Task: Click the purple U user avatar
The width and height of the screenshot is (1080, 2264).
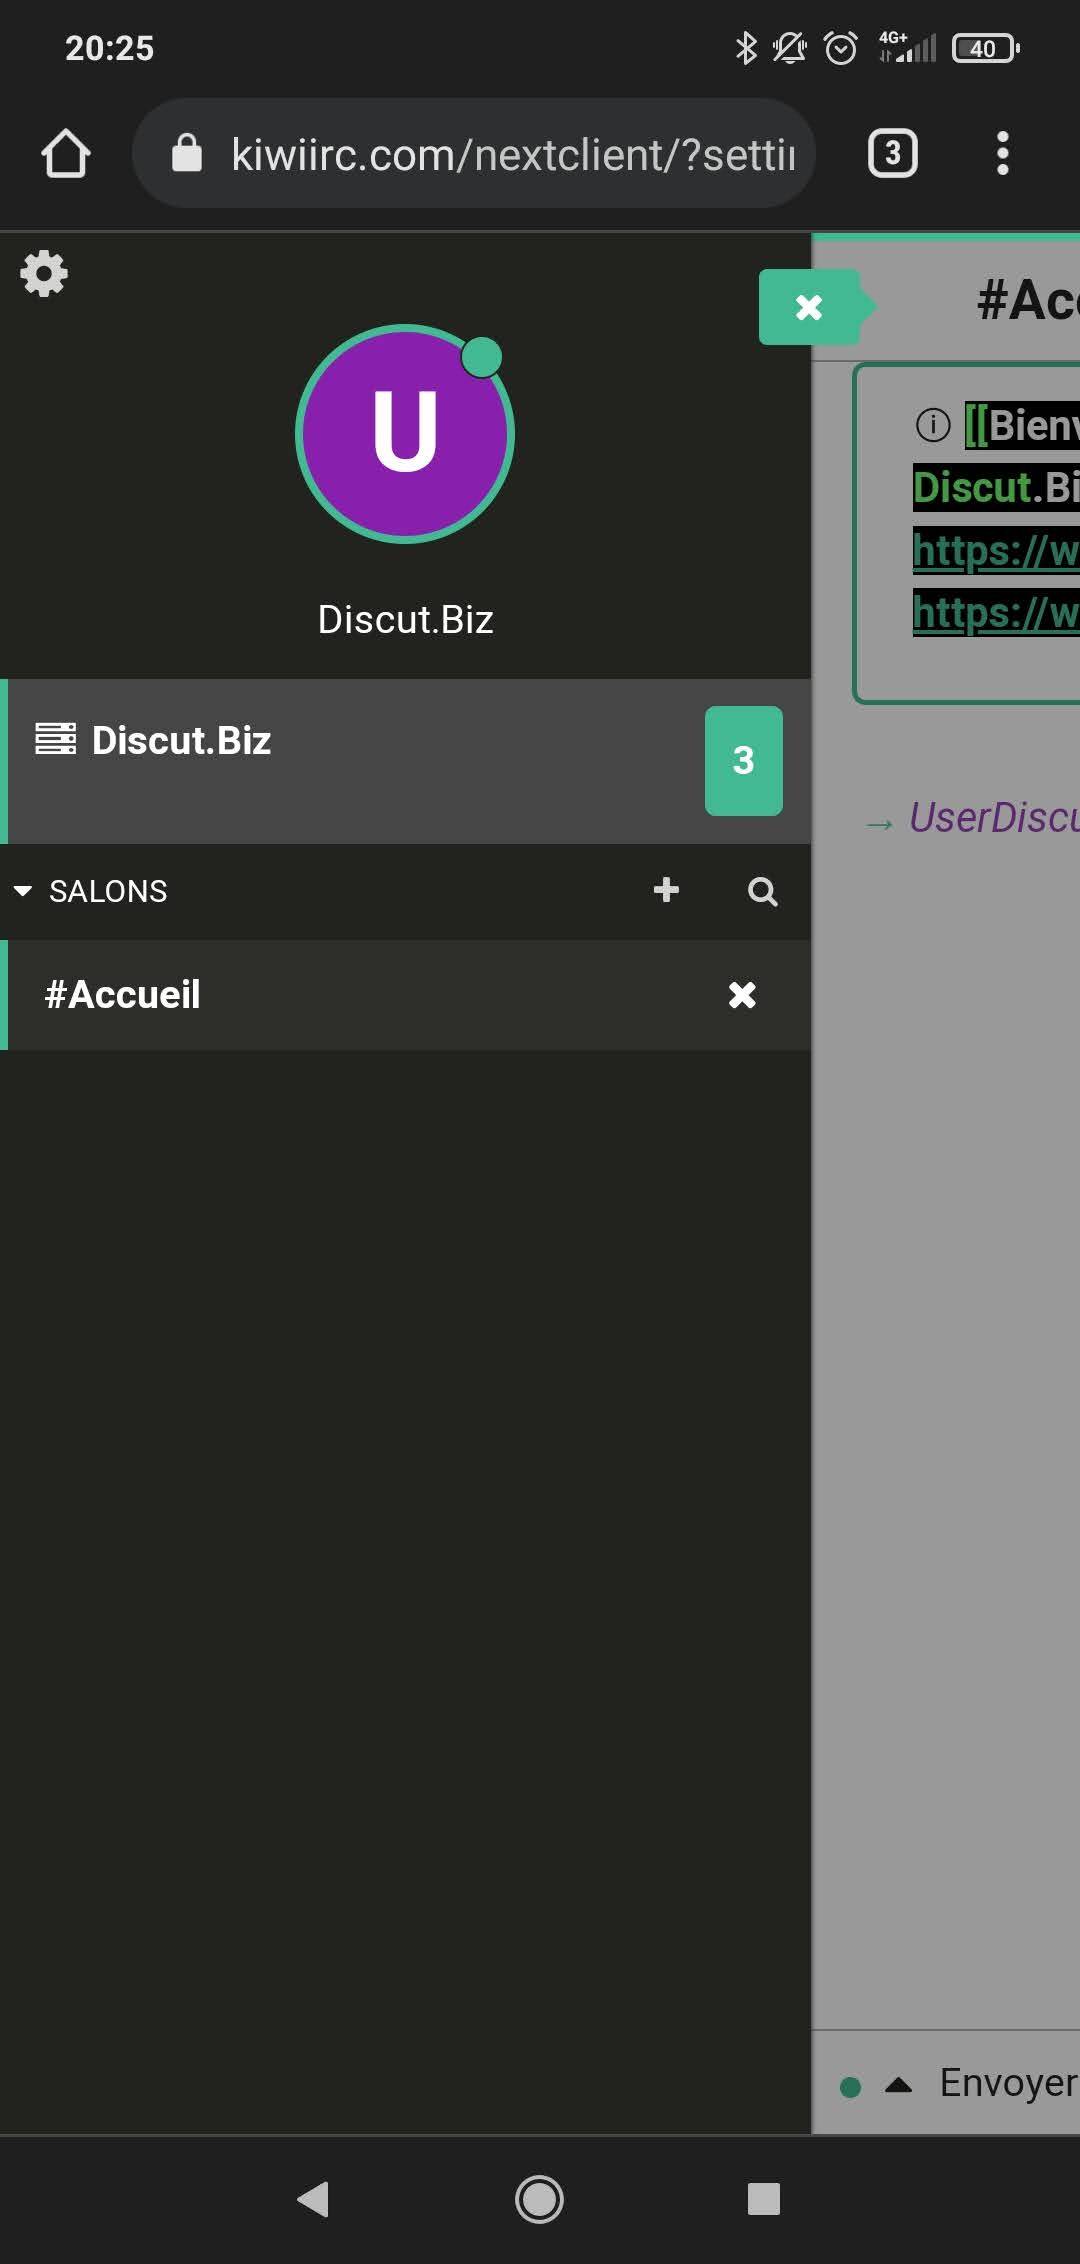Action: coord(405,434)
